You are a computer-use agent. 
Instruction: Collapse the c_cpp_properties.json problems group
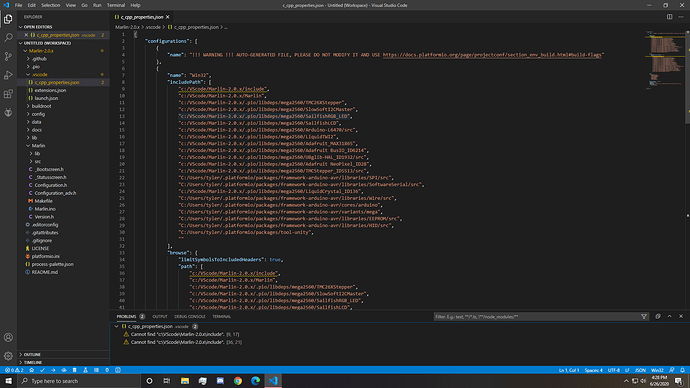click(117, 326)
